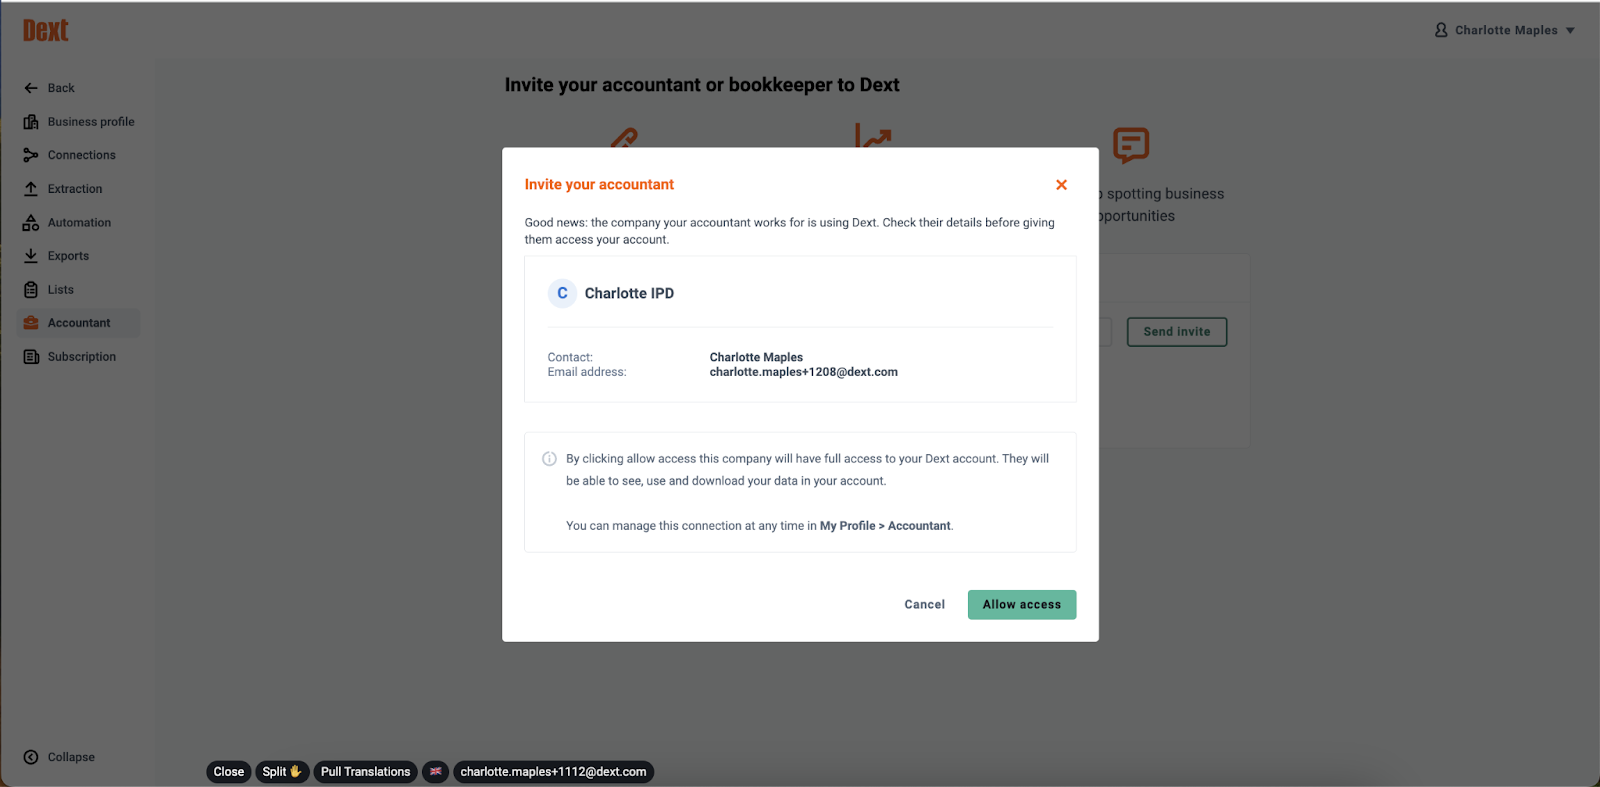
Task: Click the Send invite button
Action: 1177,332
